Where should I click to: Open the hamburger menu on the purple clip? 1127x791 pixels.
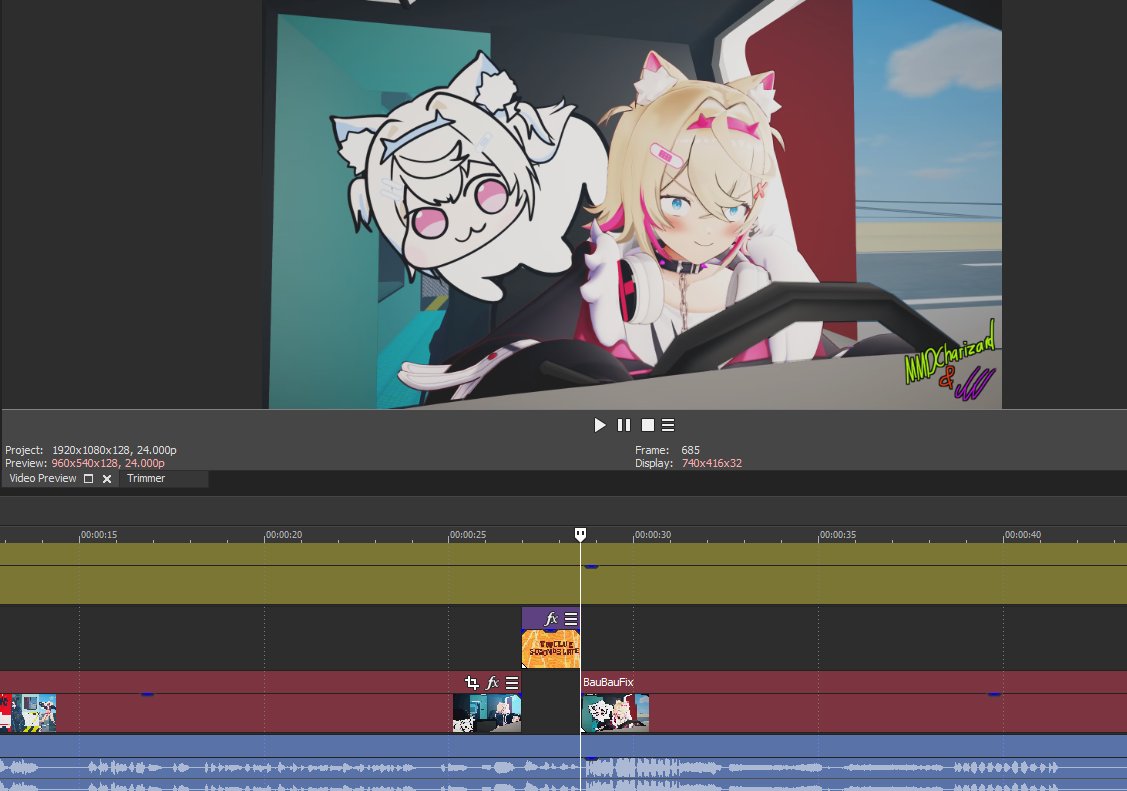571,619
